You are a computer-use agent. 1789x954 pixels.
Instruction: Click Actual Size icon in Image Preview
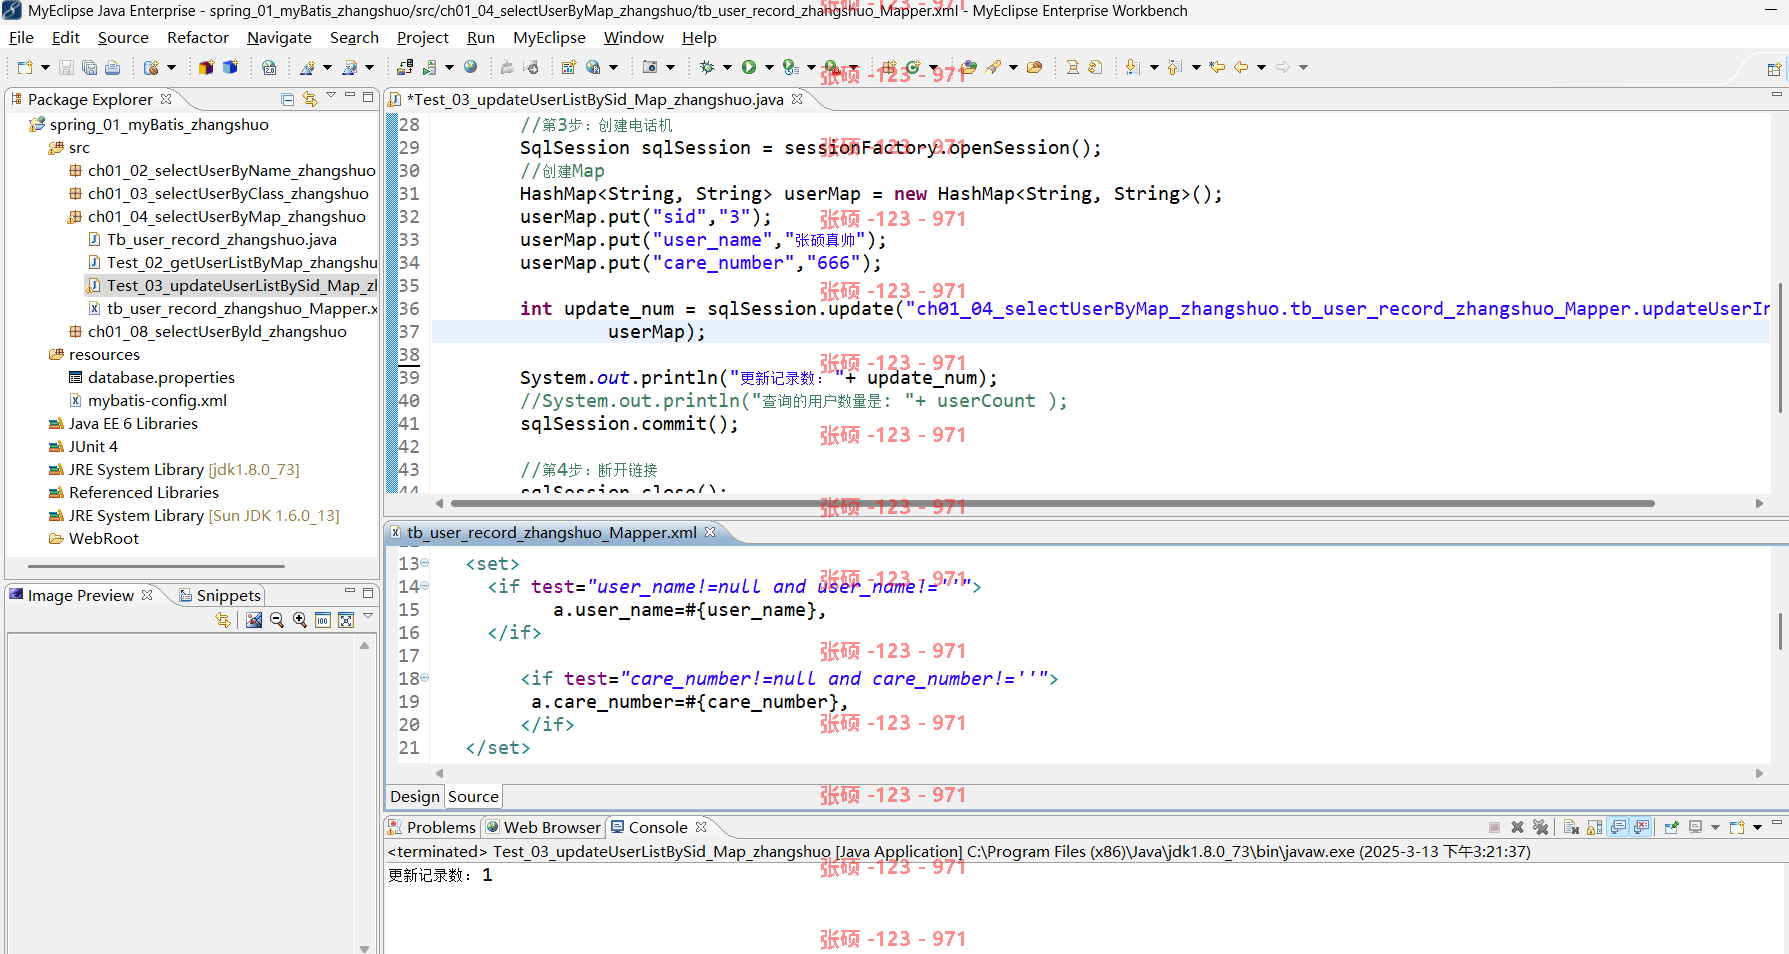(x=323, y=621)
